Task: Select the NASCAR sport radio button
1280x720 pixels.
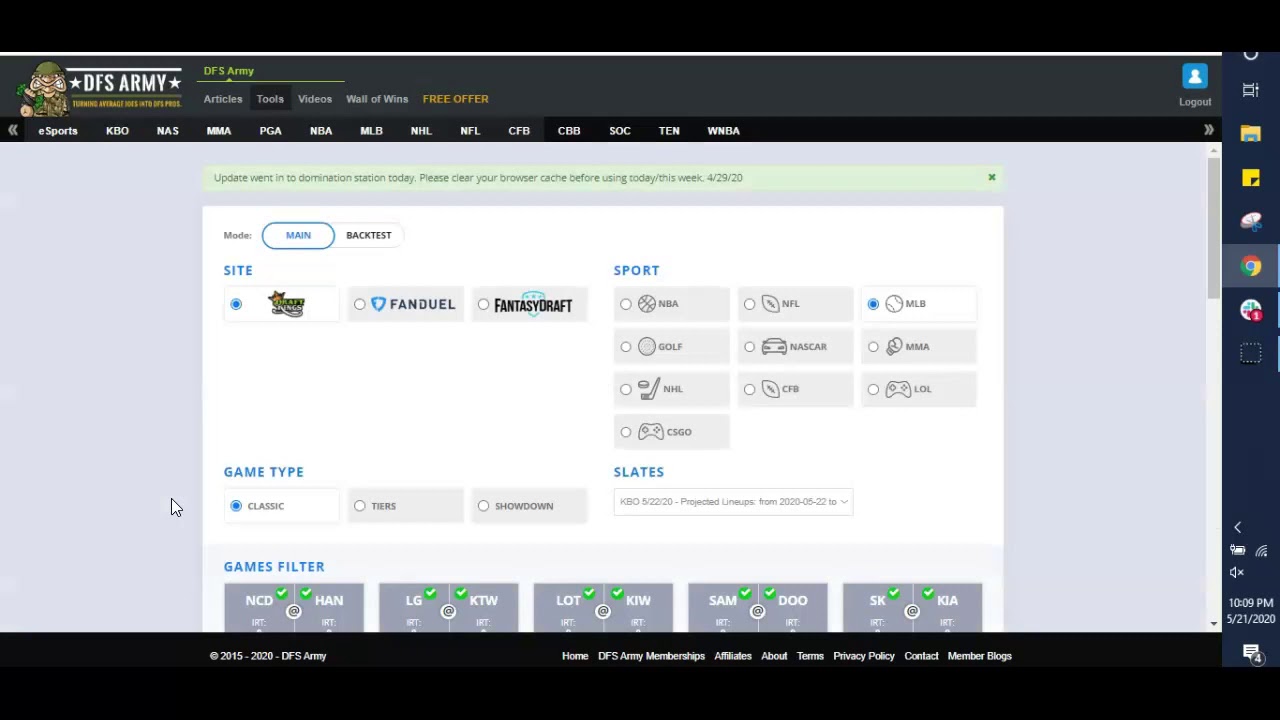Action: coord(750,347)
